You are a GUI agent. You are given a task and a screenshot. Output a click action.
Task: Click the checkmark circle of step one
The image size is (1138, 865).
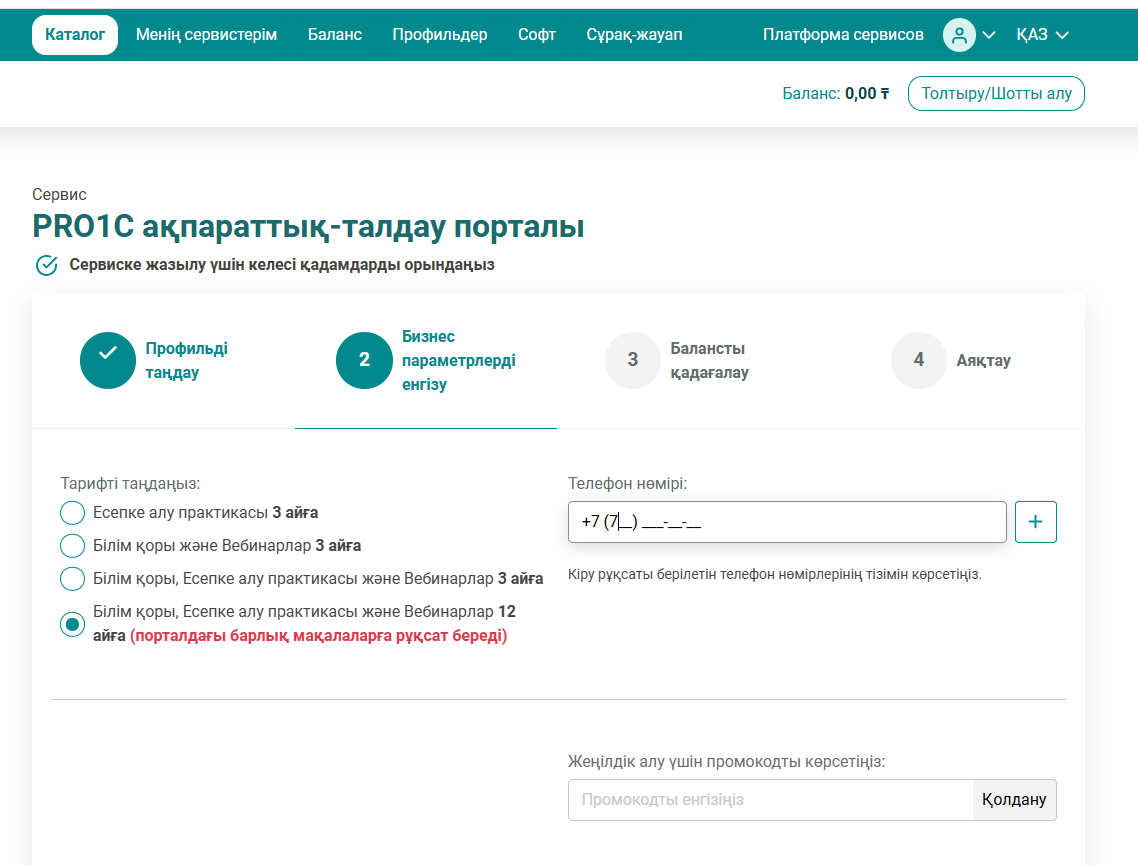point(108,360)
